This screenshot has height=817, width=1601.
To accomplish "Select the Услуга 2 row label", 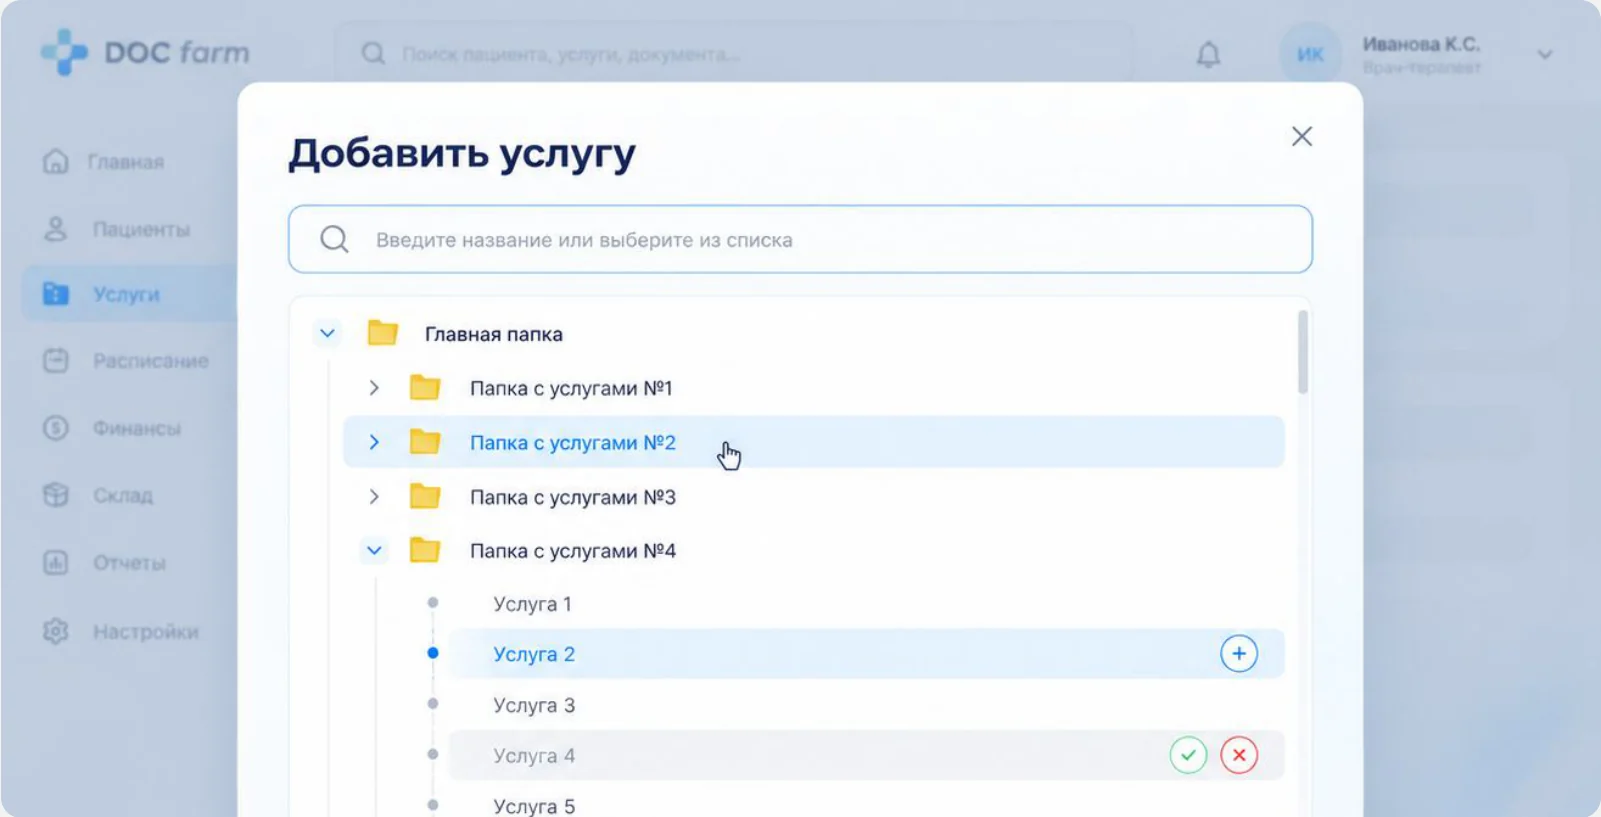I will point(534,654).
